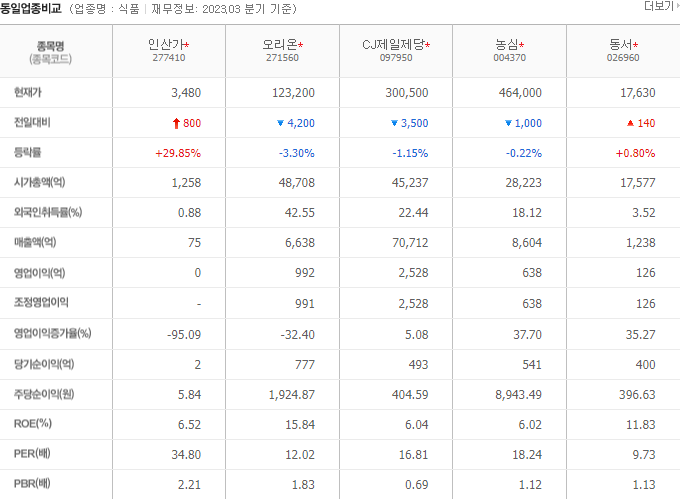Click stock code 097950
The image size is (680, 500).
coord(396,58)
